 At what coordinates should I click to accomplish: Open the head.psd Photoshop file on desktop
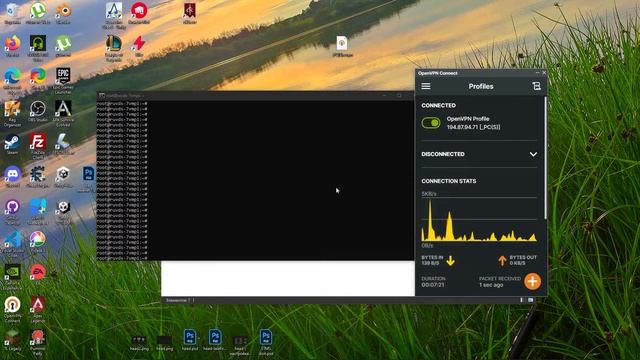coord(189,340)
